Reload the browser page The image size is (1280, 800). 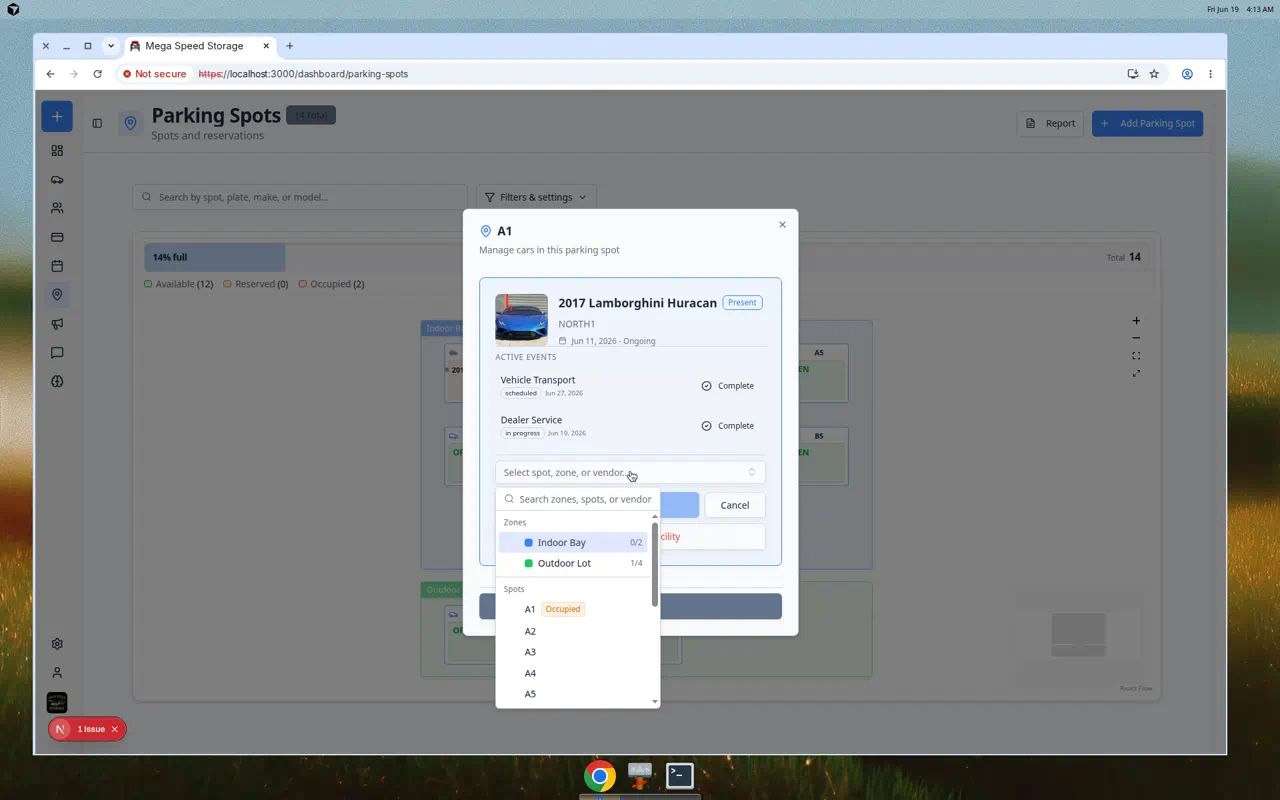click(x=97, y=74)
